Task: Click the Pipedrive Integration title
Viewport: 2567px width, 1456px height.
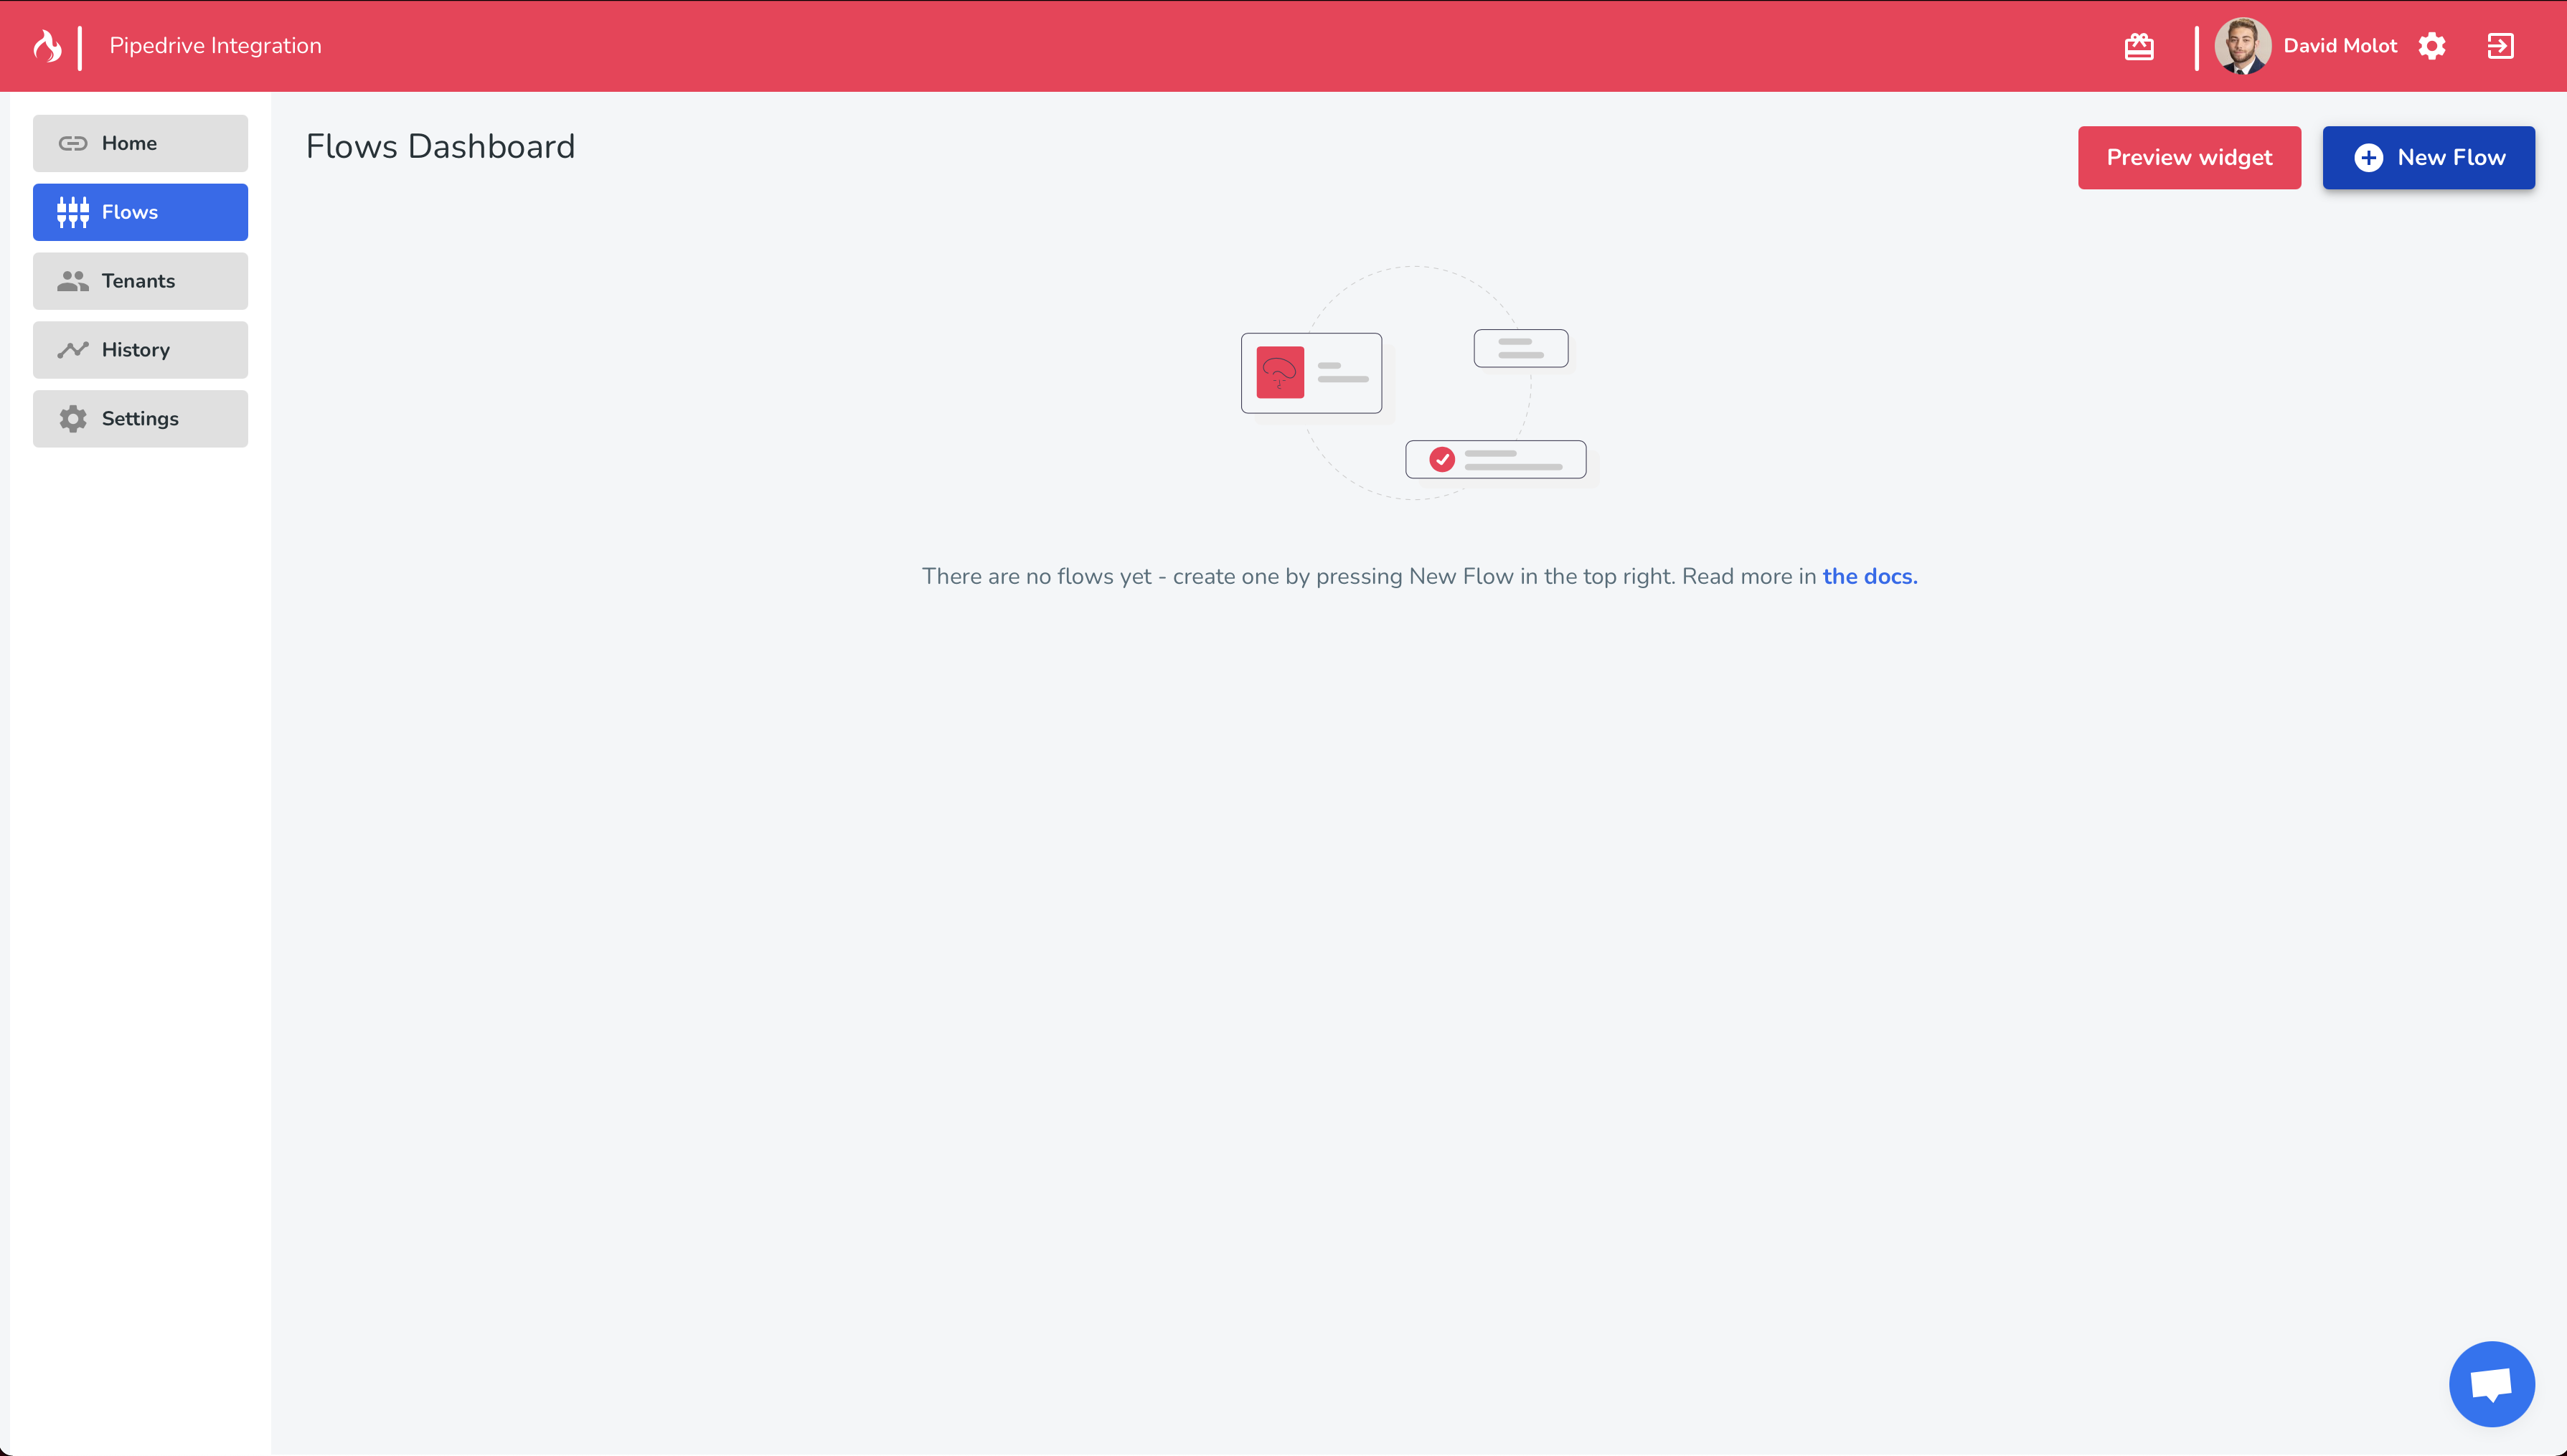Action: [x=215, y=46]
